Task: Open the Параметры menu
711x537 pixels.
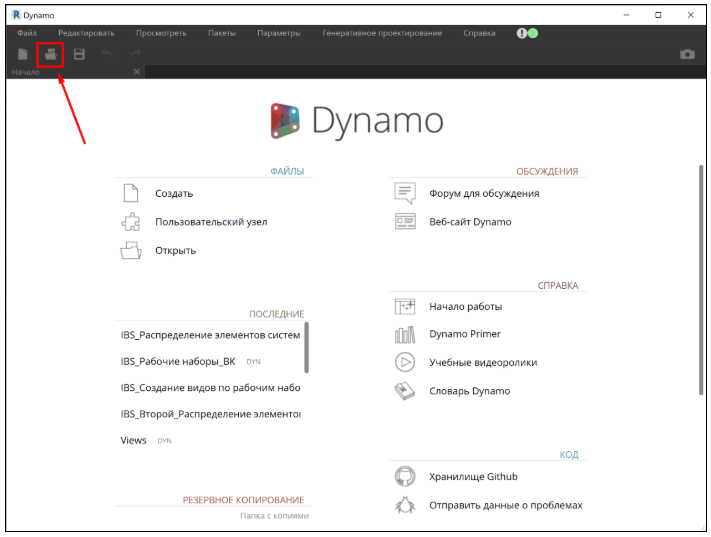Action: coord(279,33)
